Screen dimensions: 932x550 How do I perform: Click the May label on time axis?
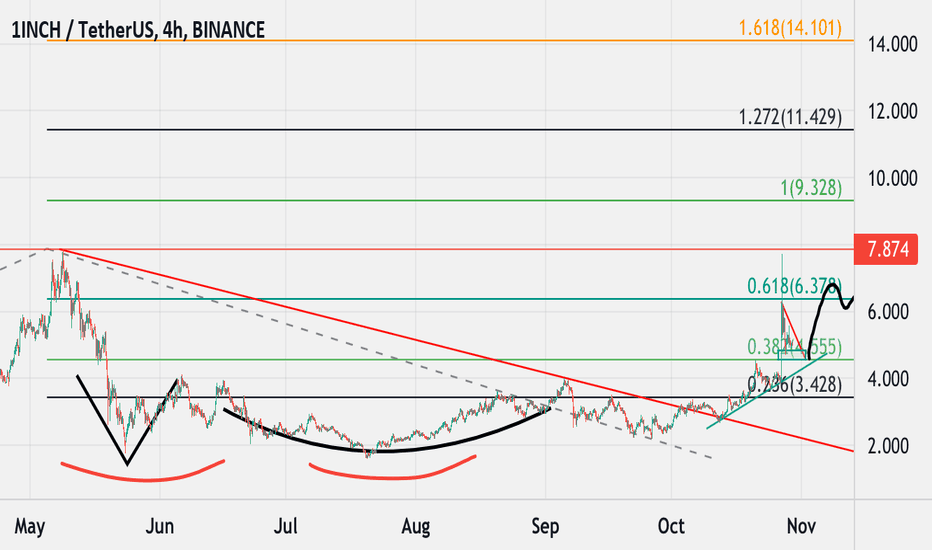pyautogui.click(x=29, y=527)
